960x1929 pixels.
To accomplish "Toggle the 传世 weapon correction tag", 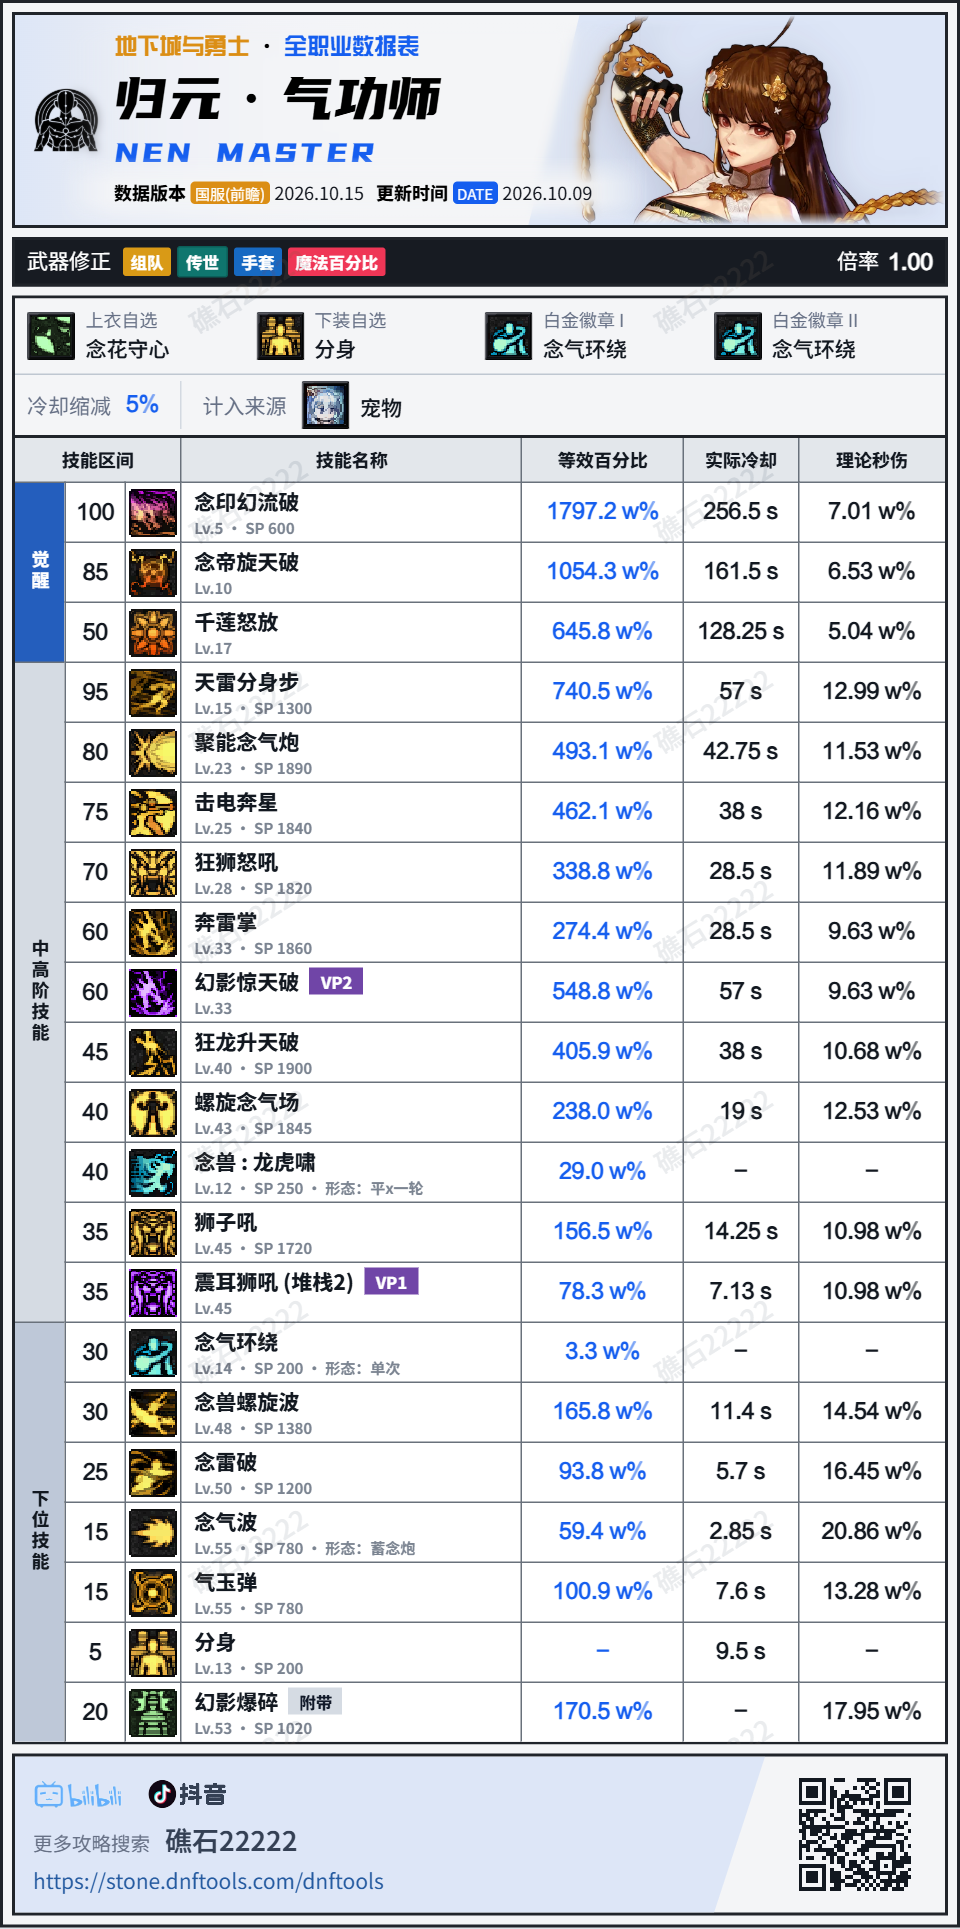I will (202, 262).
